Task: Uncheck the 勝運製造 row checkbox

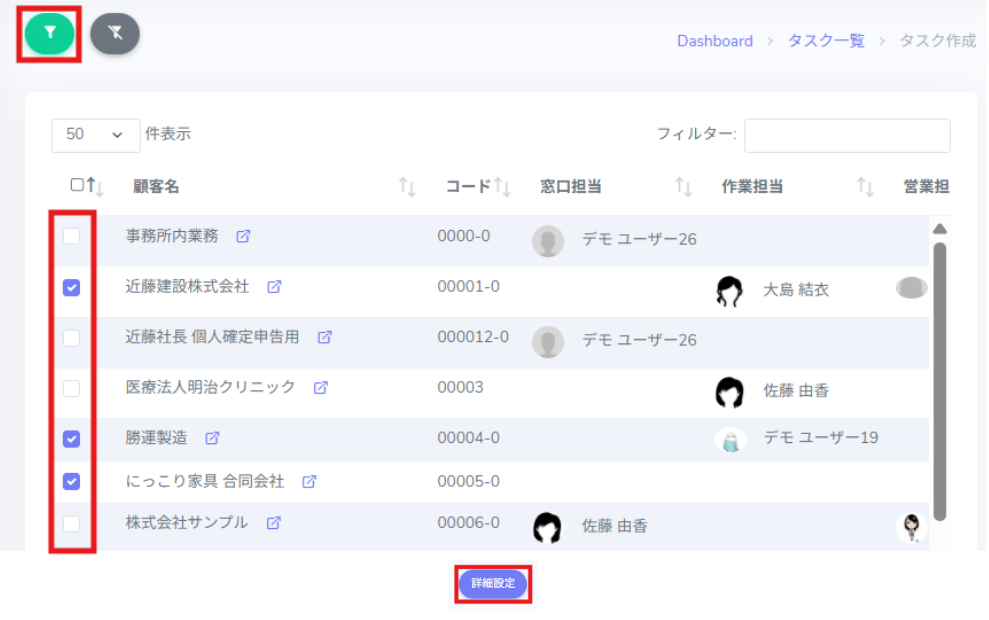Action: coord(72,439)
